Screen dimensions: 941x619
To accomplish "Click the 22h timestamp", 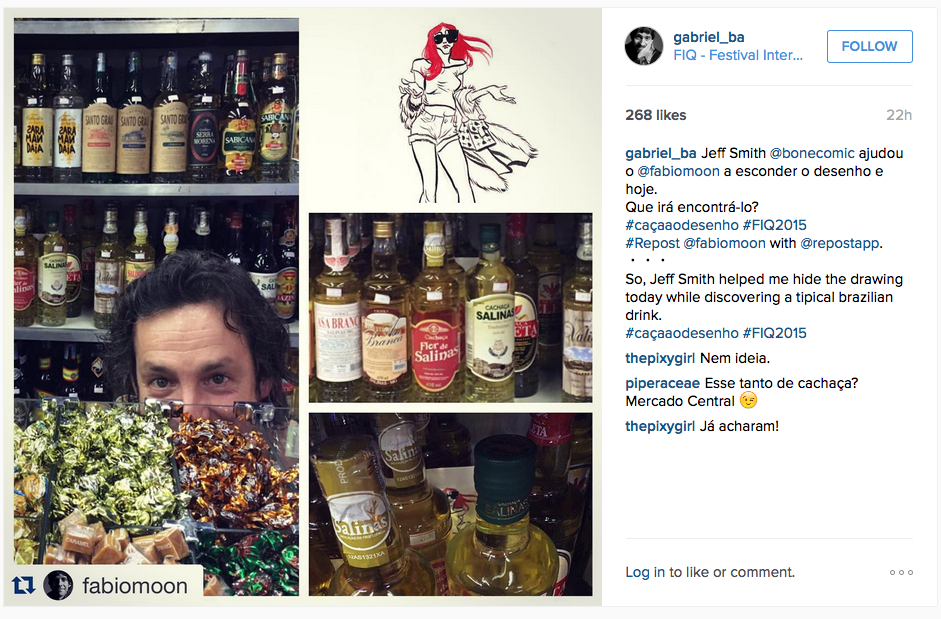I will tap(899, 115).
